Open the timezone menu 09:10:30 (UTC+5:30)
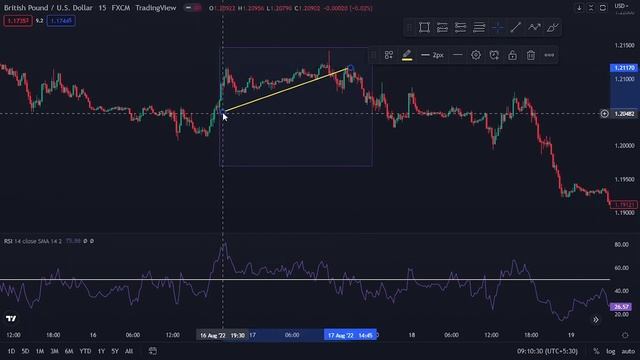The height and width of the screenshot is (360, 640). pyautogui.click(x=547, y=351)
